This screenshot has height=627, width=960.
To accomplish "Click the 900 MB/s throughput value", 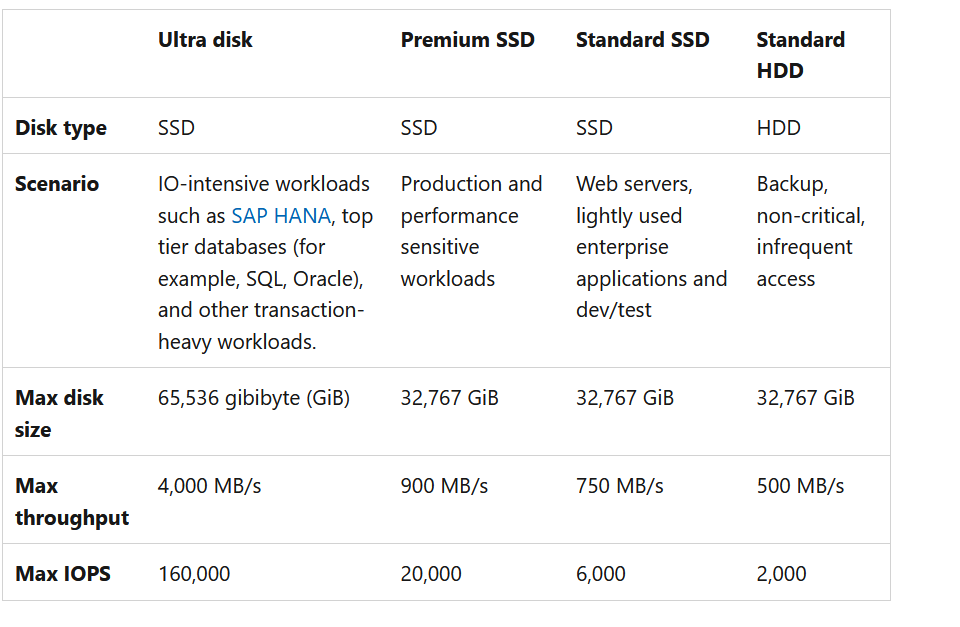I will click(x=444, y=486).
